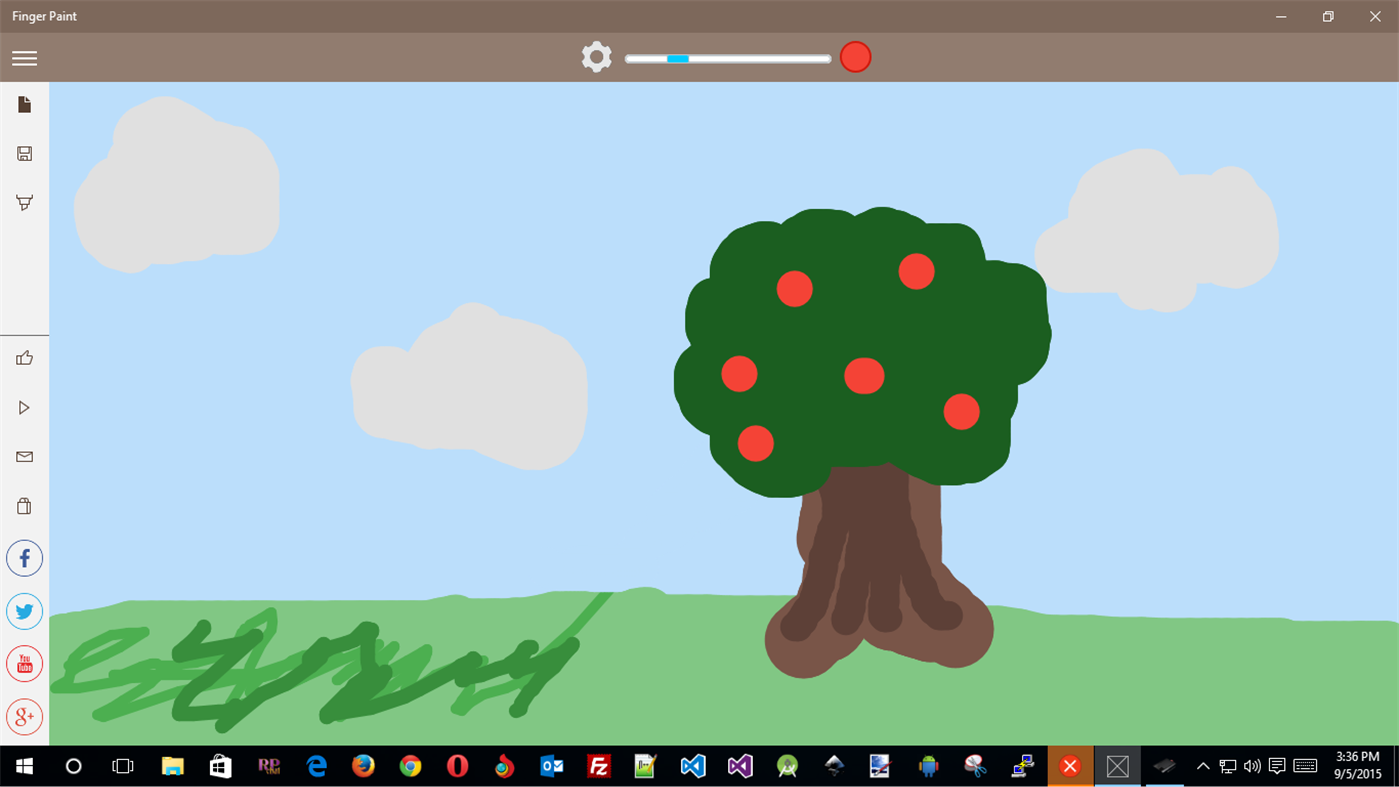Adjust the brush size slider
Viewport: 1399px width, 787px height.
click(678, 58)
